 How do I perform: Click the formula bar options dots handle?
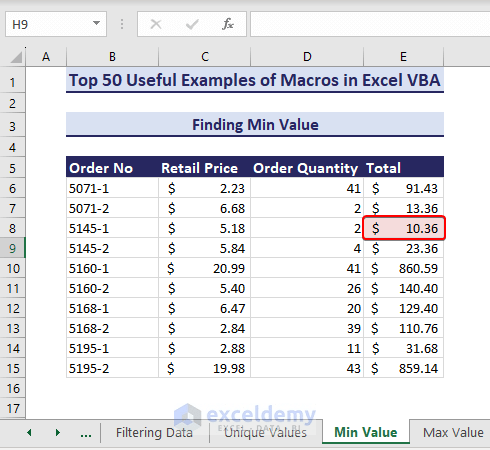click(x=122, y=24)
